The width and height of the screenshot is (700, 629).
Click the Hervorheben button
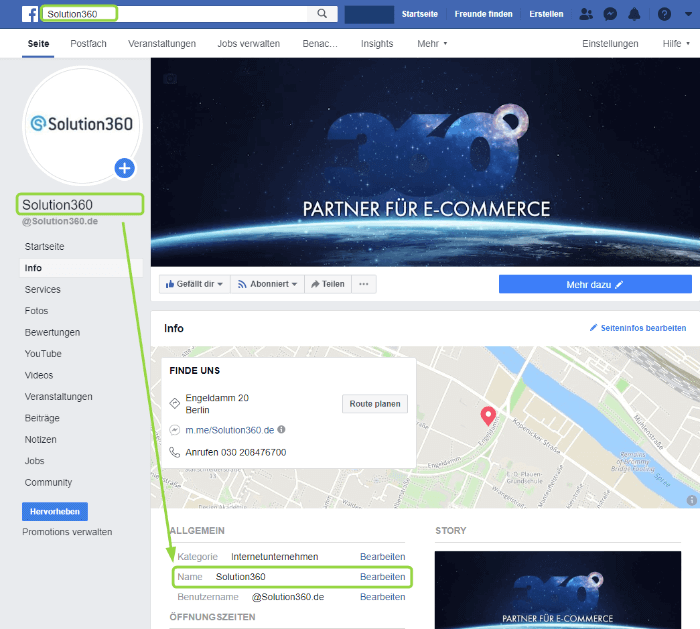[55, 512]
